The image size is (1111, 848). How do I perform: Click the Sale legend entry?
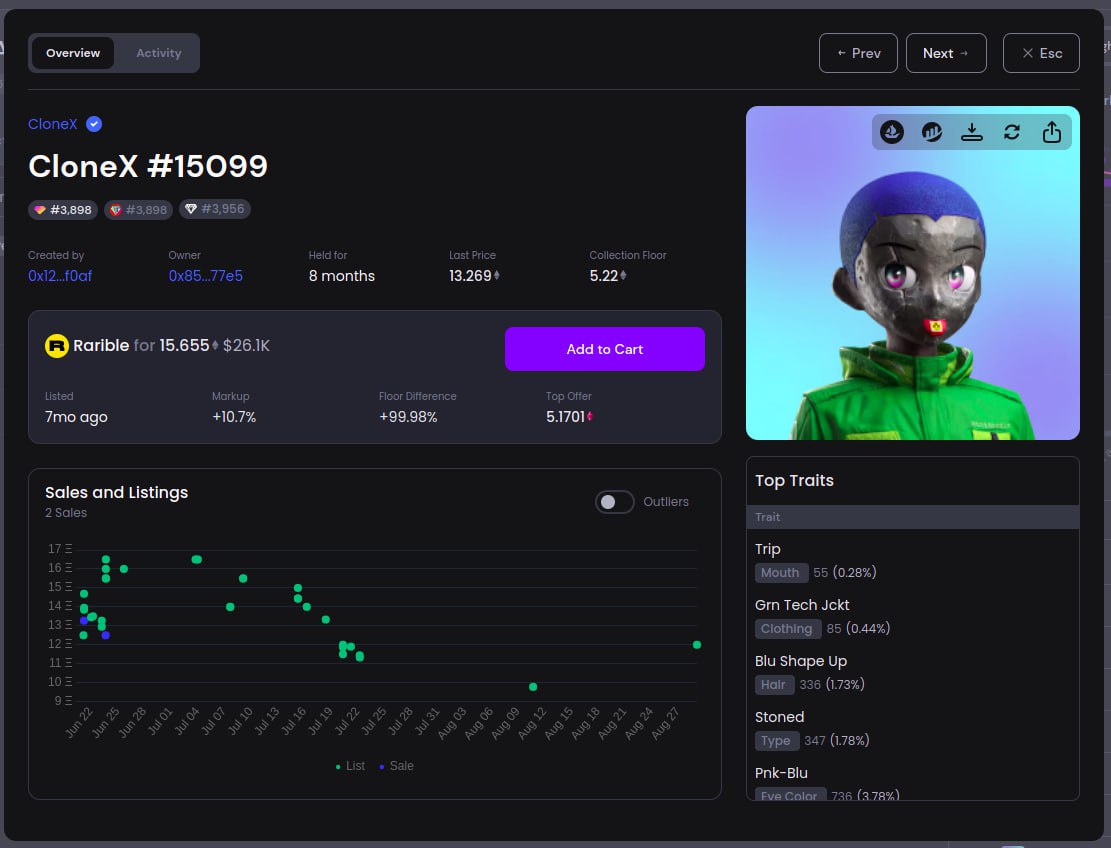coord(397,766)
